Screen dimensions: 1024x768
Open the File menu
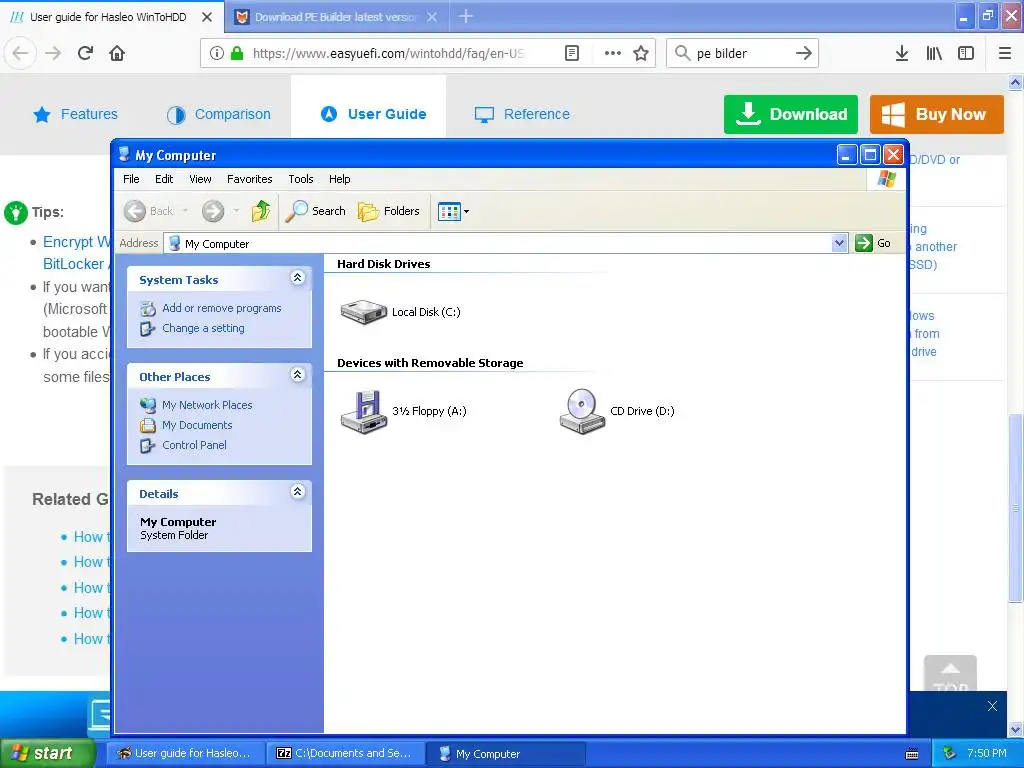point(131,179)
